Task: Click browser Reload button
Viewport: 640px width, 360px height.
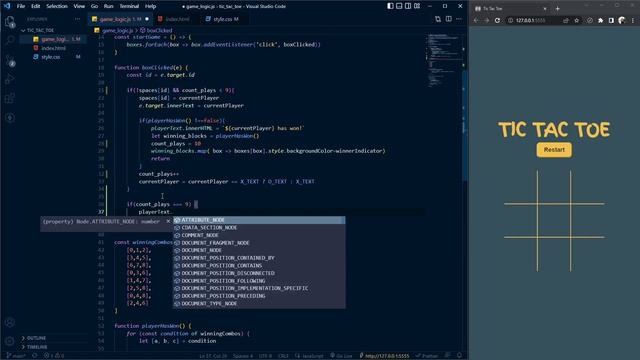Action: point(497,20)
